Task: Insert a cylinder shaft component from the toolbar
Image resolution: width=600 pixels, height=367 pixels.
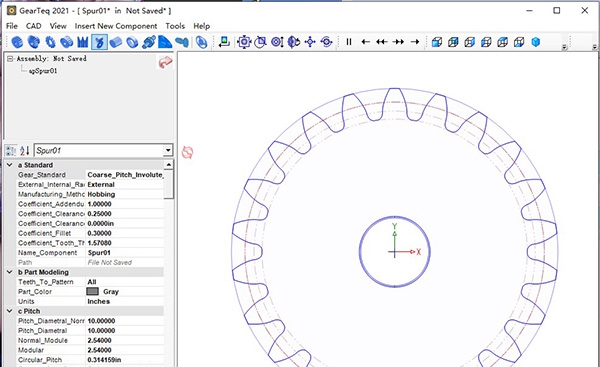Action: (116, 42)
